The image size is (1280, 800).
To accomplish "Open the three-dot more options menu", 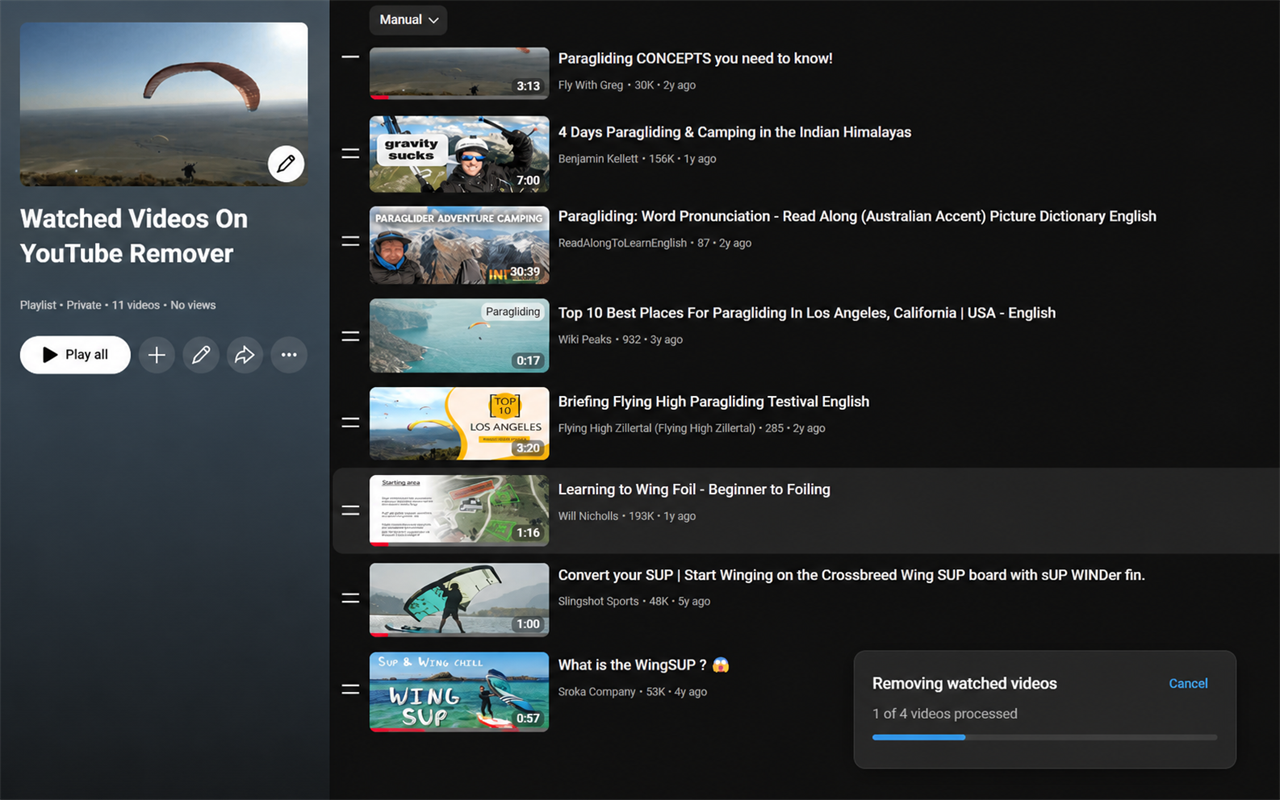I will pos(289,355).
